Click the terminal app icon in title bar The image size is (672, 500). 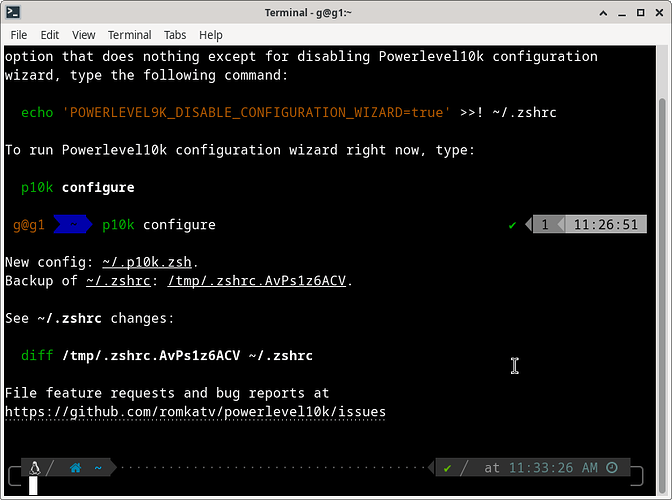[13, 12]
